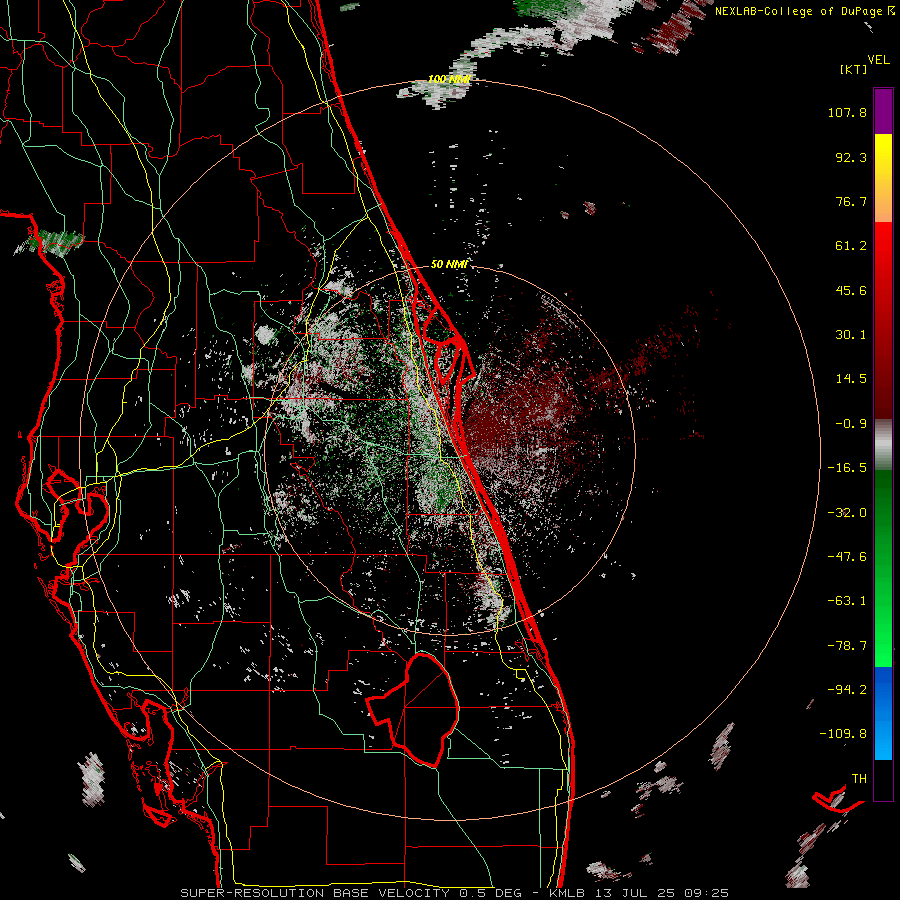Click the -78.7 velocity scale value

coord(847,646)
